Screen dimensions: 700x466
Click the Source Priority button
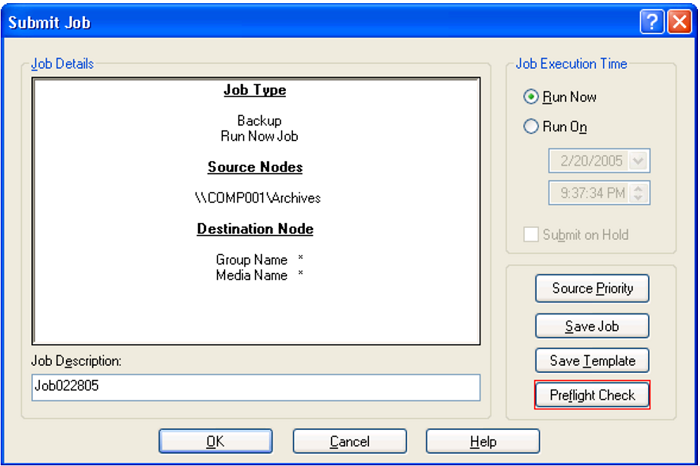tap(592, 288)
